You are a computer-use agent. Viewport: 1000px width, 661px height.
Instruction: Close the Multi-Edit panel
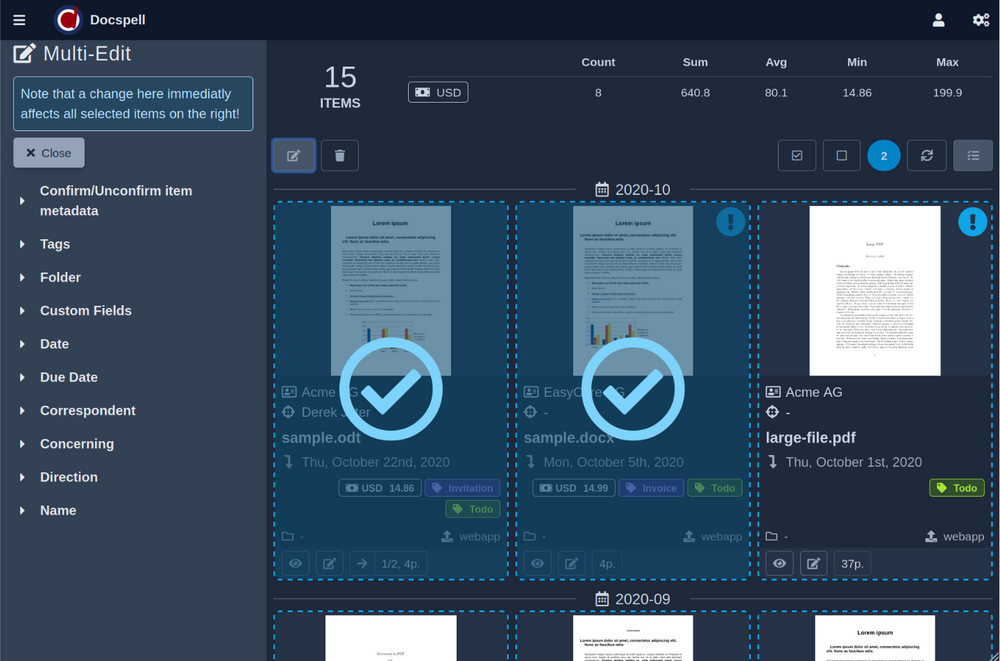coord(49,153)
